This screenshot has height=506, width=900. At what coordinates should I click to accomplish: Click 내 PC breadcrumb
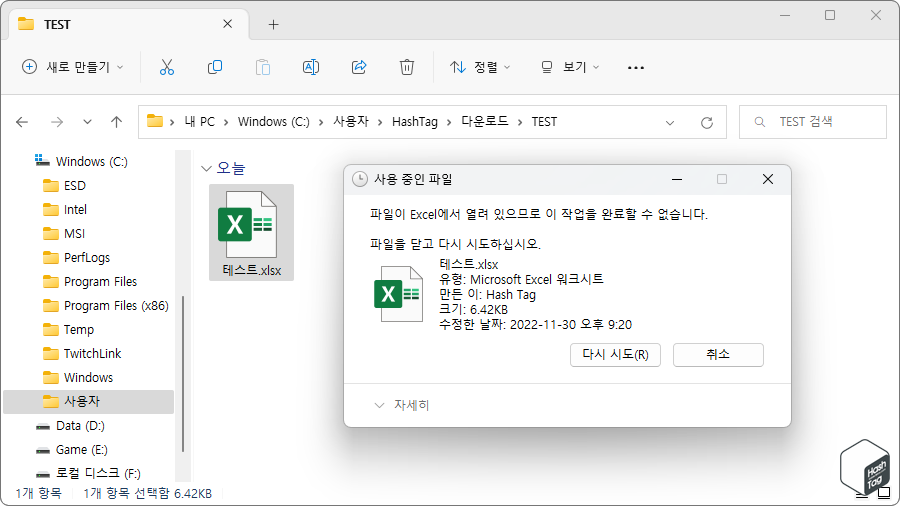coord(199,122)
